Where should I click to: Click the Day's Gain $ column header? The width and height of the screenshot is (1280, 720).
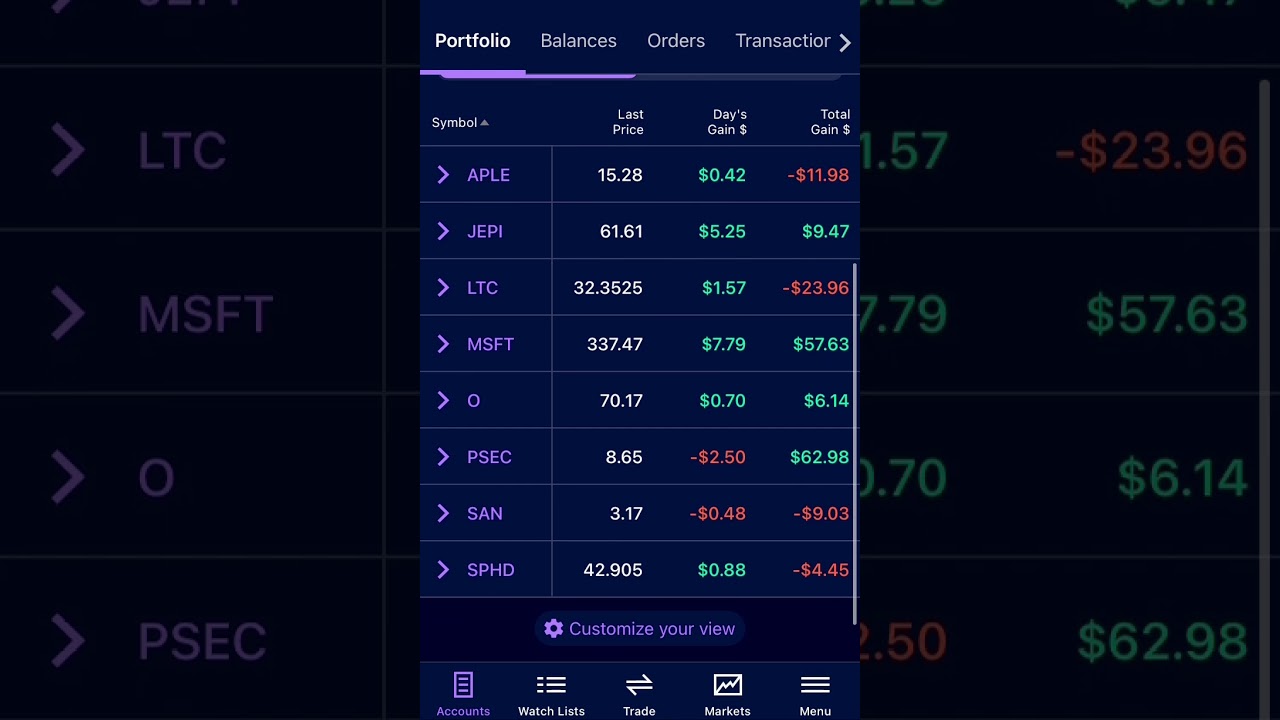pyautogui.click(x=727, y=122)
